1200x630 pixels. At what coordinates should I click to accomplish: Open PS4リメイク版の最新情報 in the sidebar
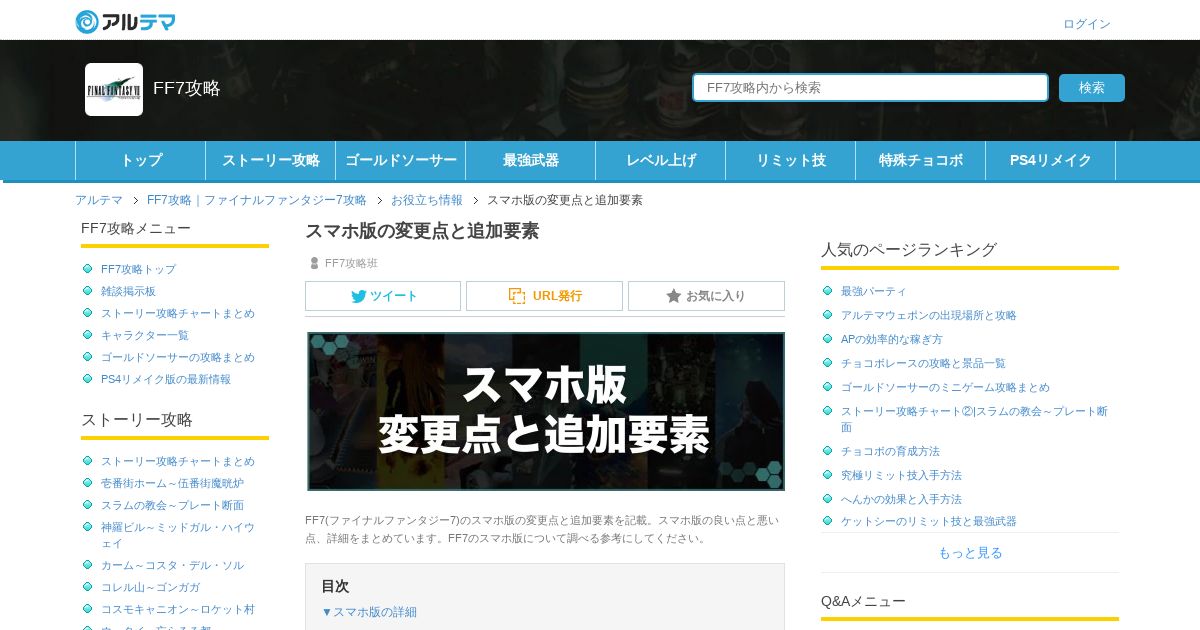(x=165, y=379)
